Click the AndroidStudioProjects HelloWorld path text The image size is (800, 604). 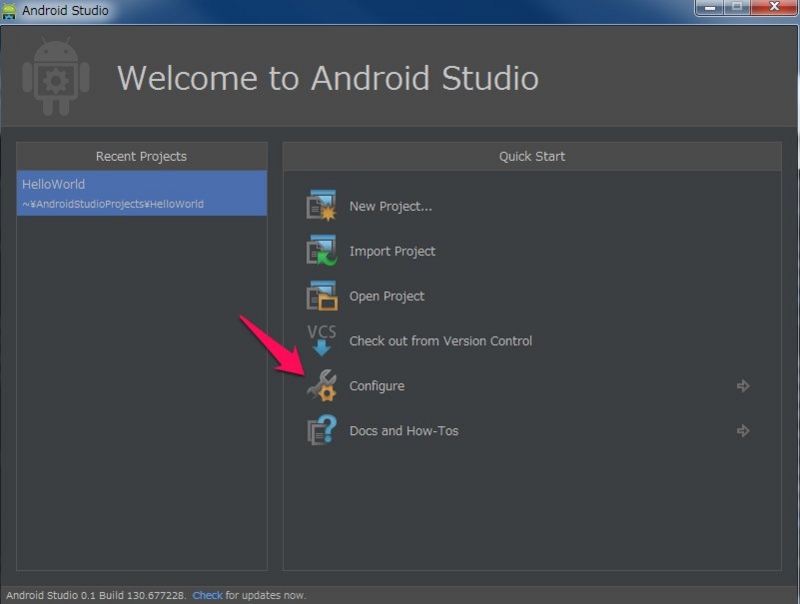pyautogui.click(x=113, y=204)
